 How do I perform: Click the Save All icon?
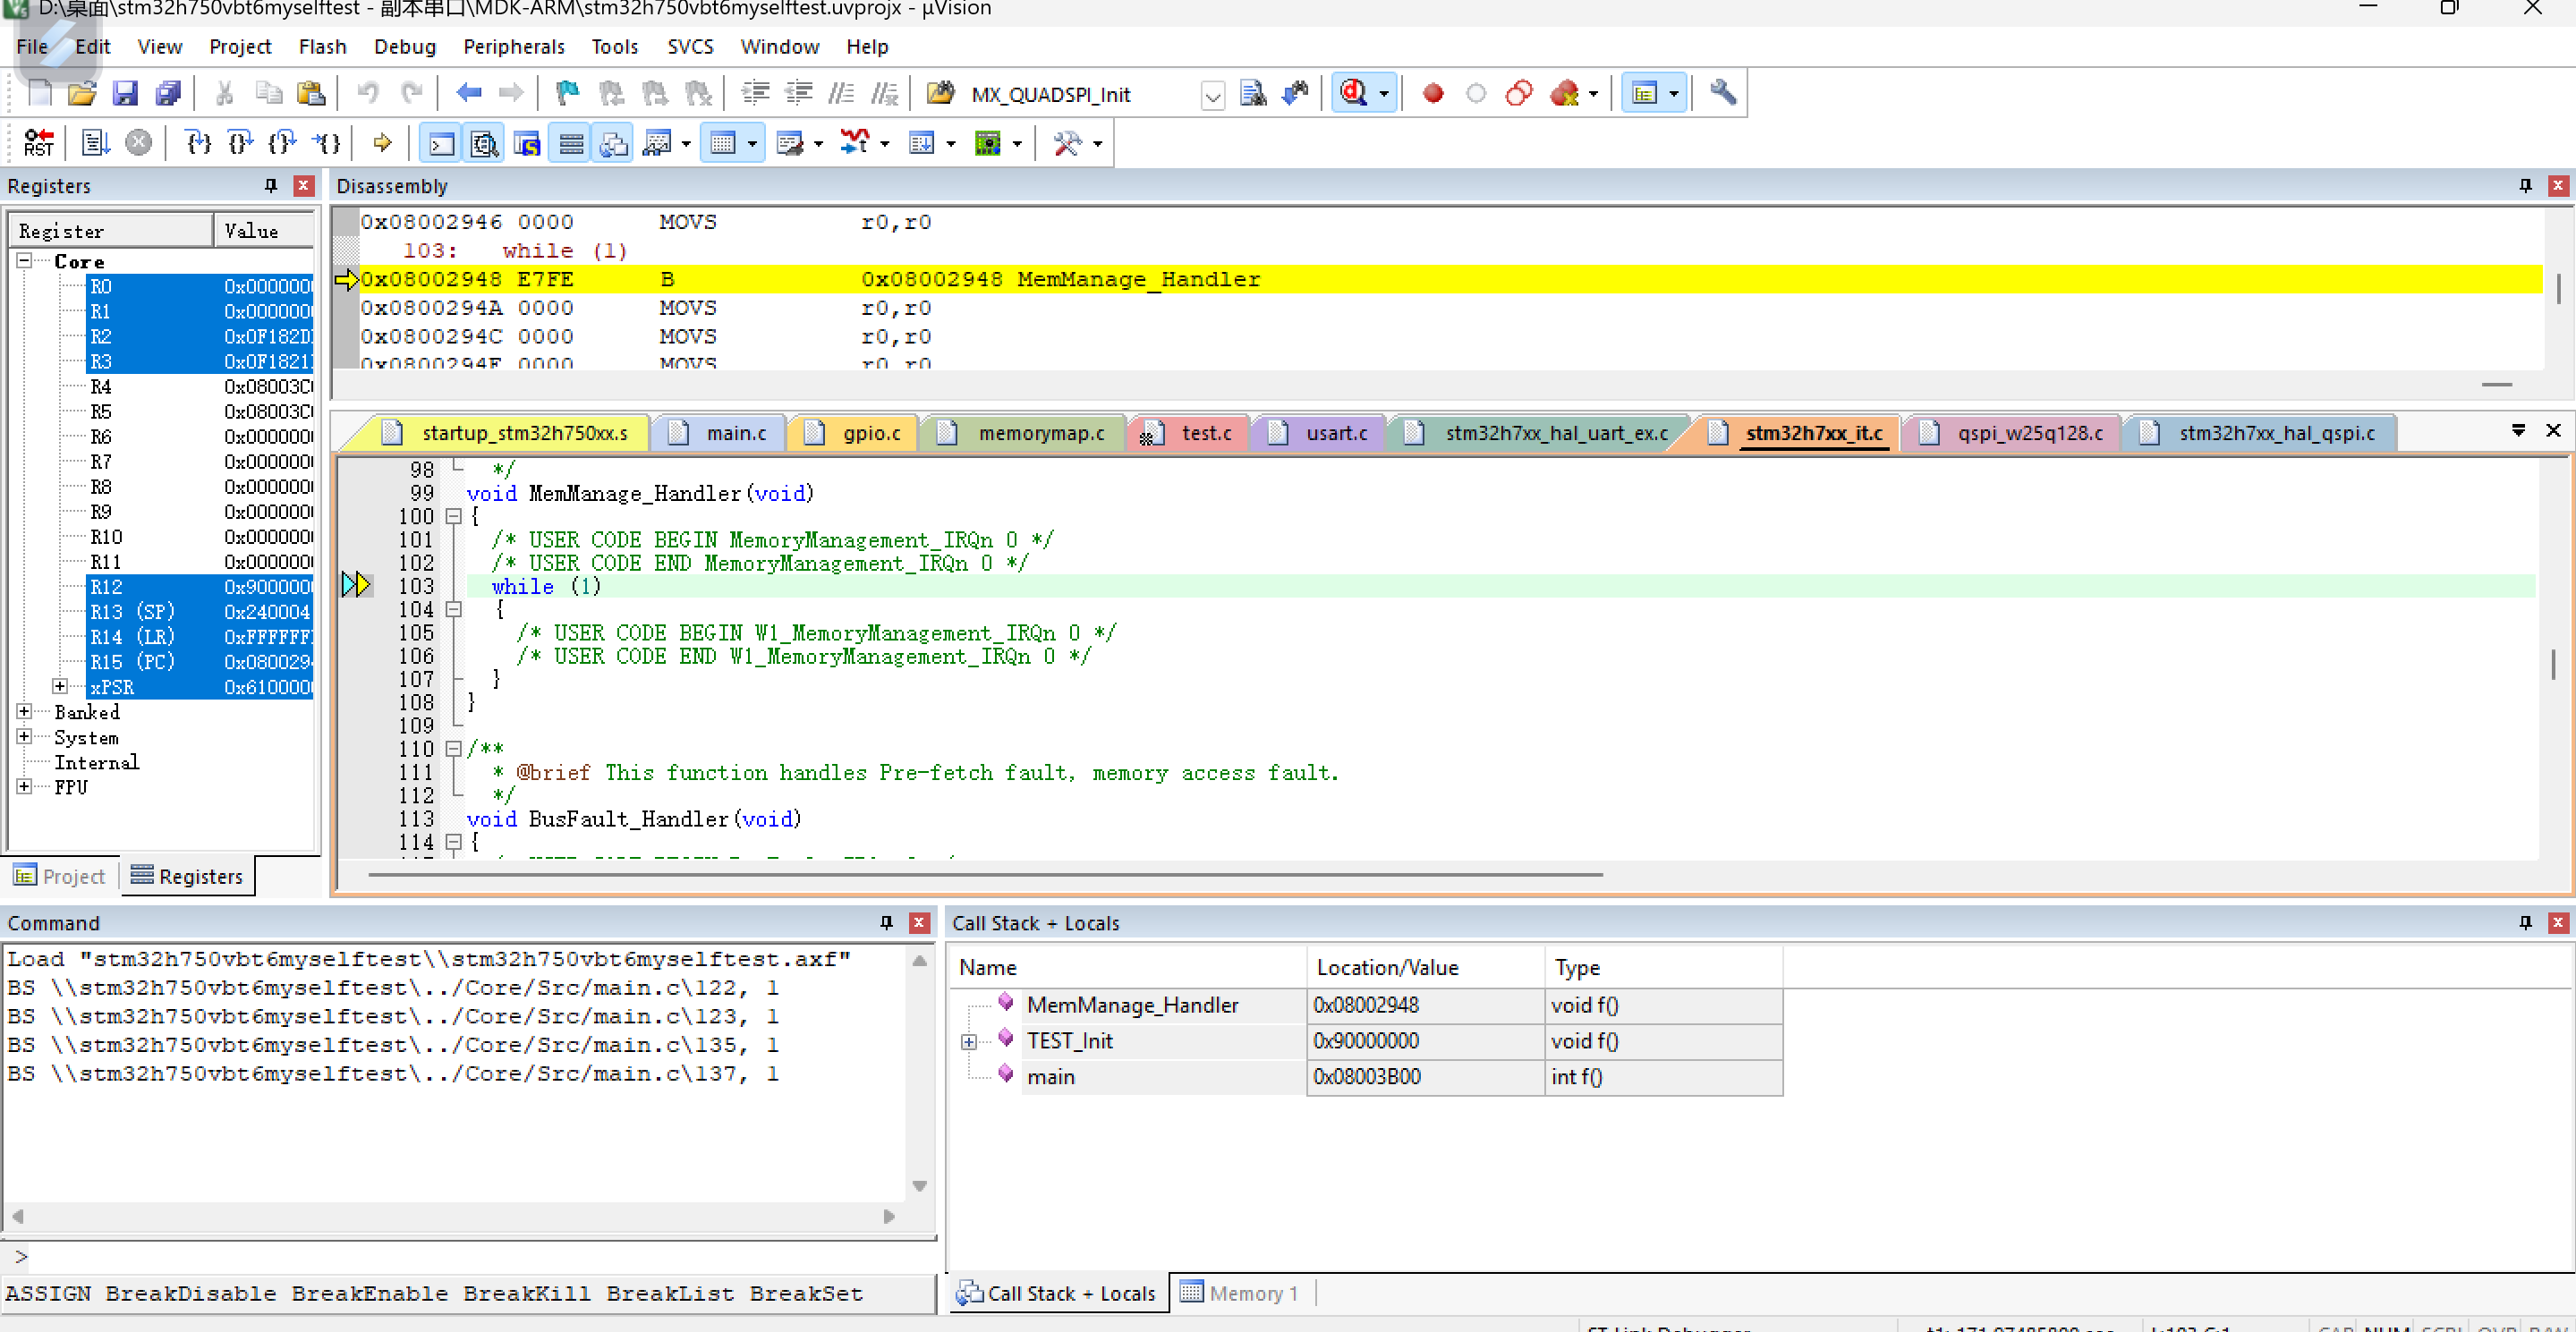click(167, 94)
